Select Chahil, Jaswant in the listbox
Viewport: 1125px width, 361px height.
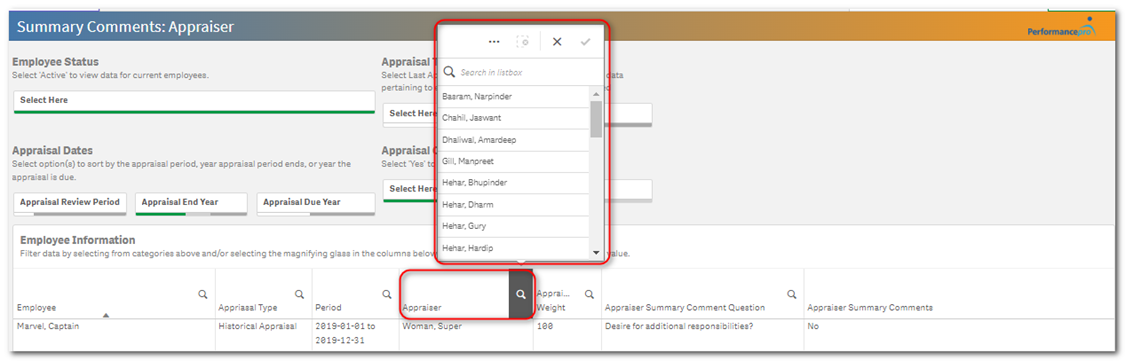click(x=513, y=118)
